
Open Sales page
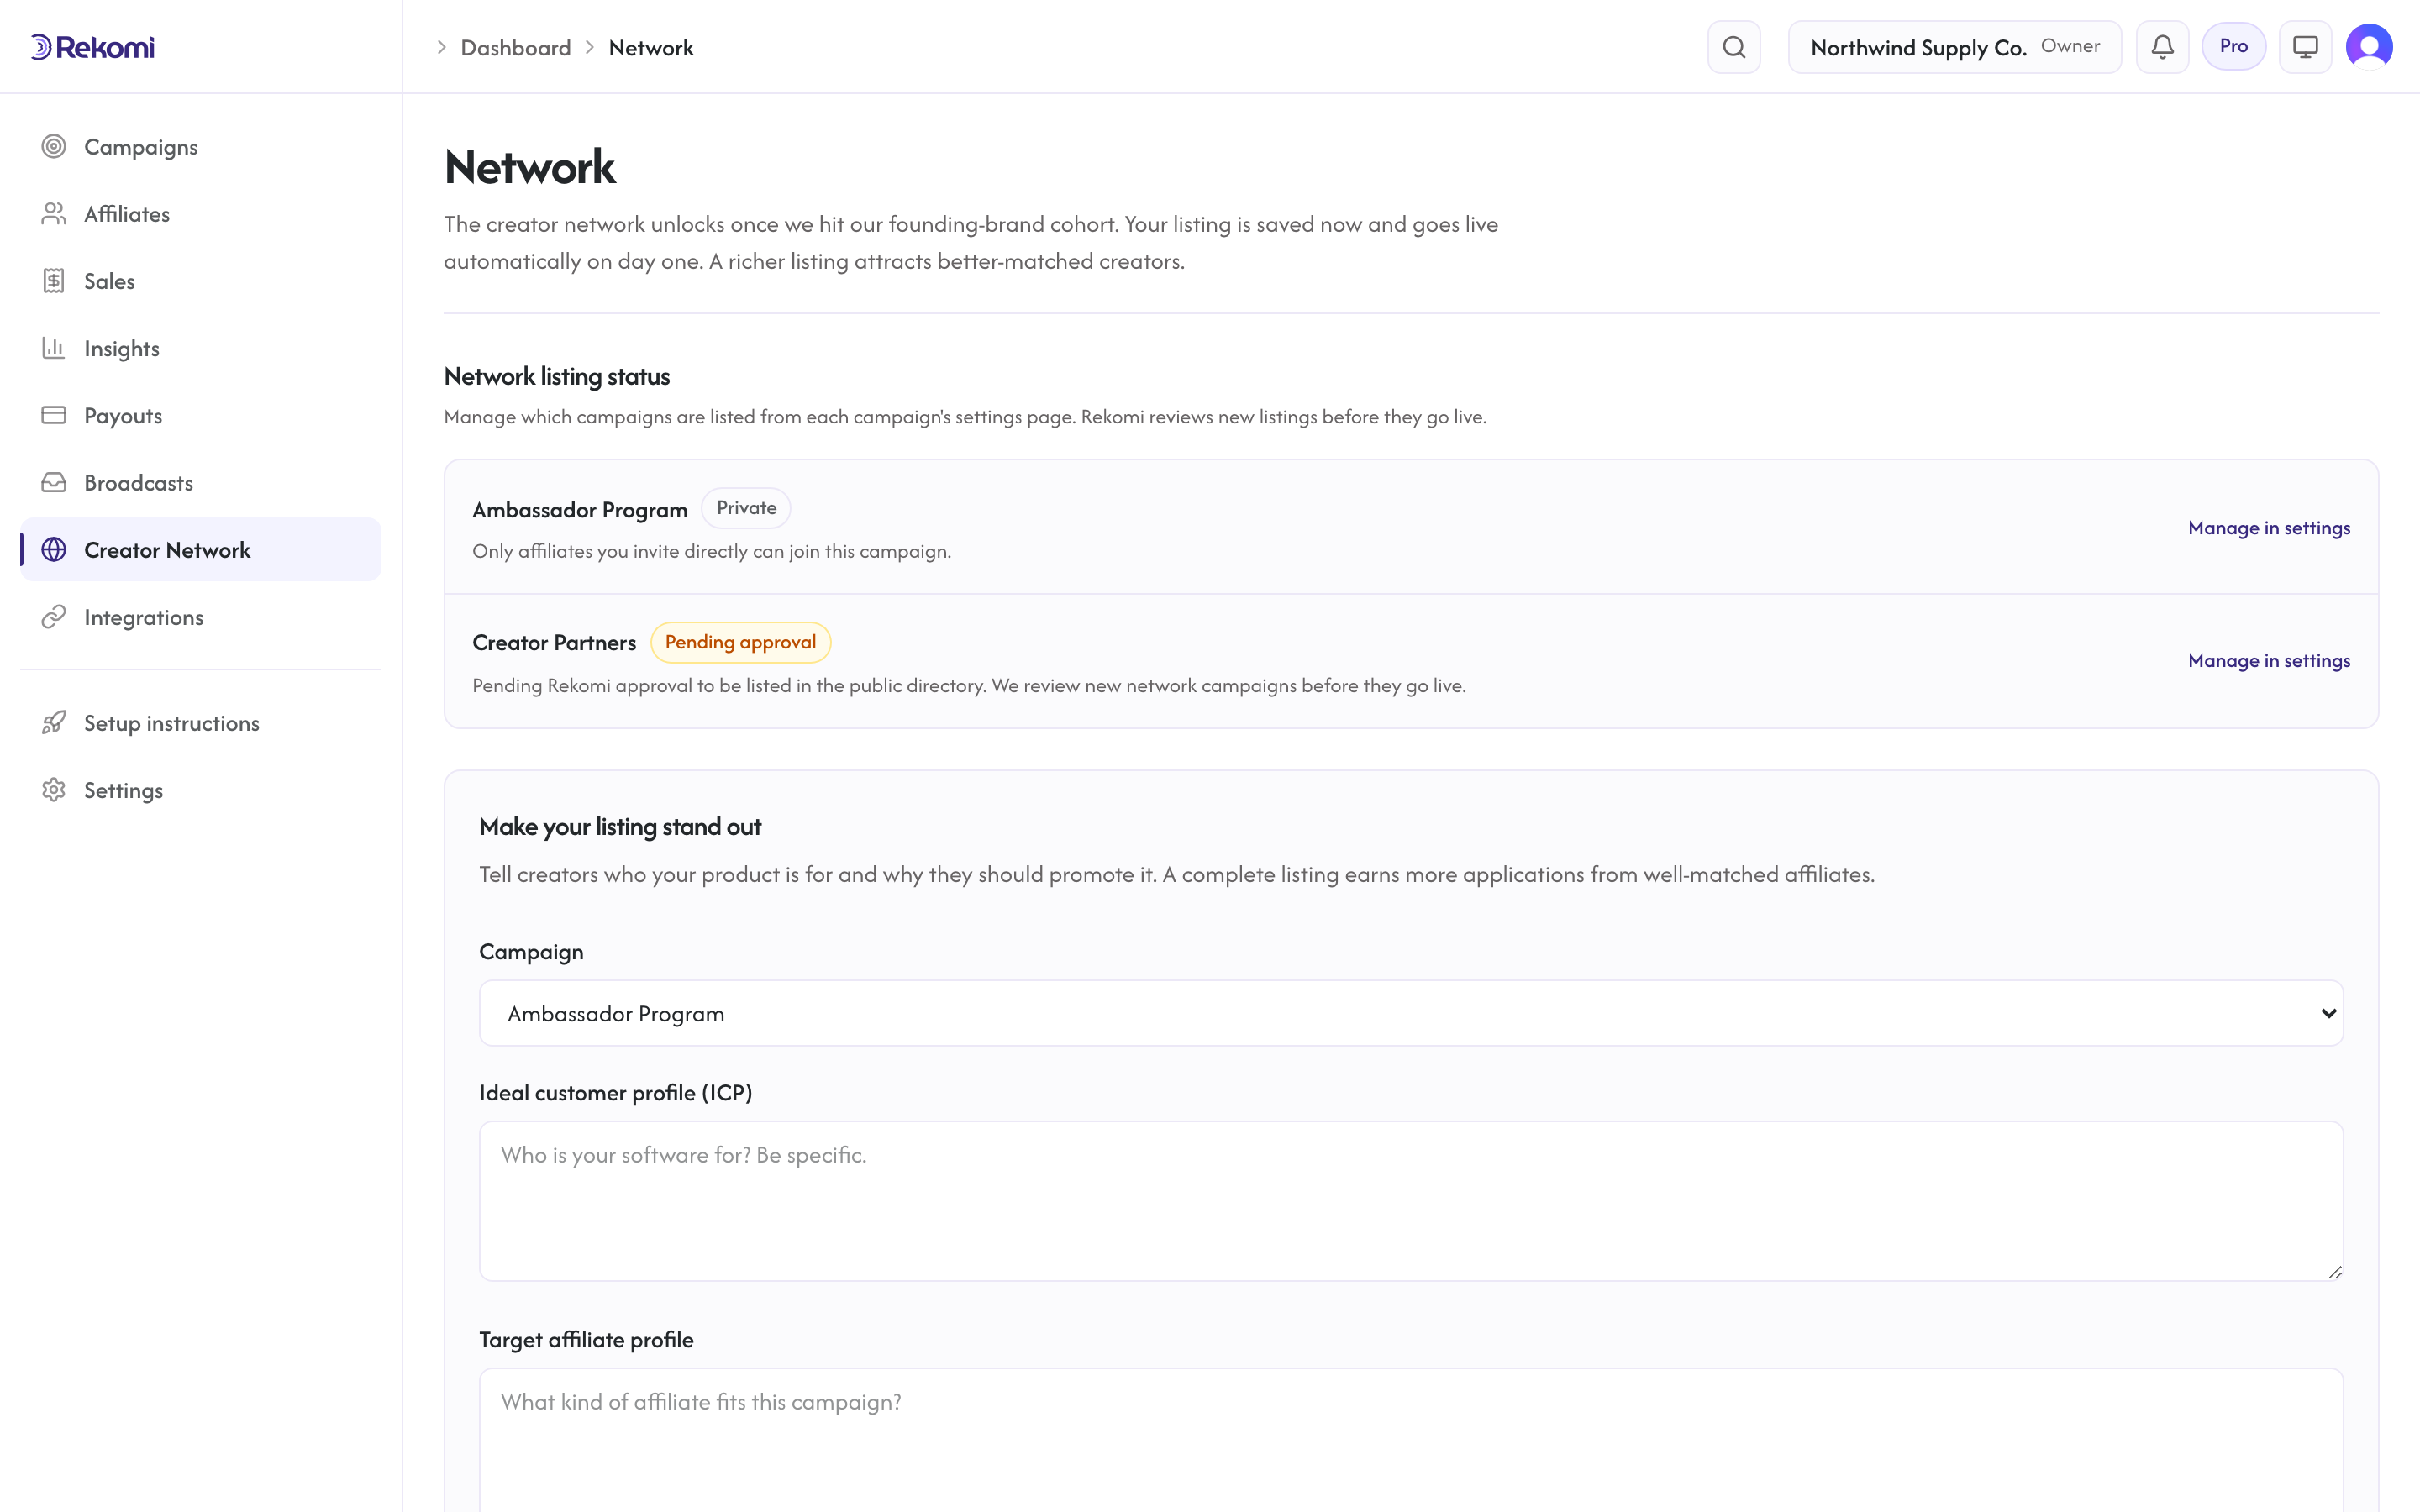[201, 281]
